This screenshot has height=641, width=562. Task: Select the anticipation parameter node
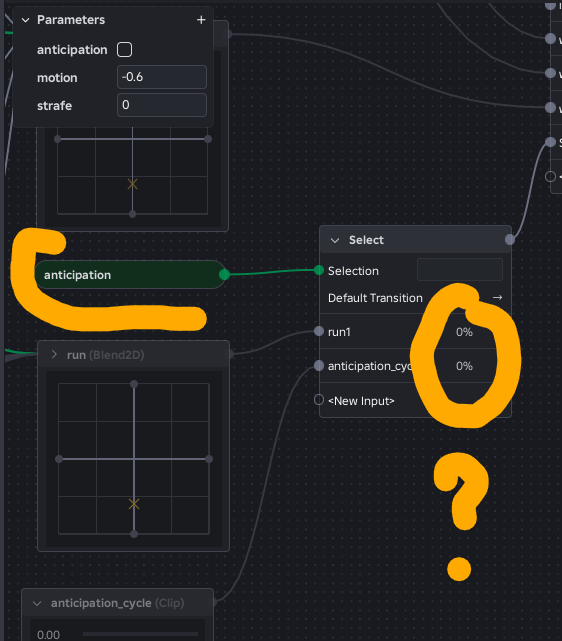pyautogui.click(x=129, y=275)
